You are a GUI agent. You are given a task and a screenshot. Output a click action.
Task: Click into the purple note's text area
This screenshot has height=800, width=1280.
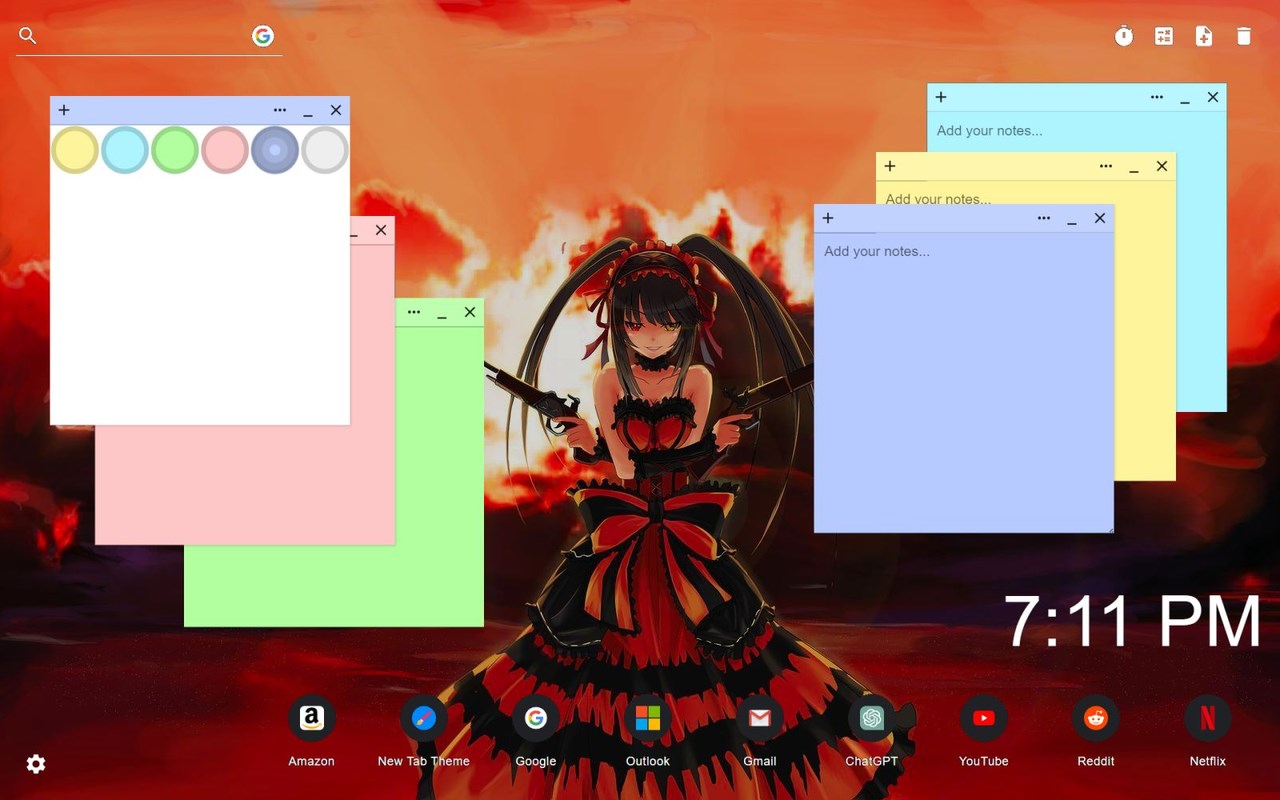(964, 382)
